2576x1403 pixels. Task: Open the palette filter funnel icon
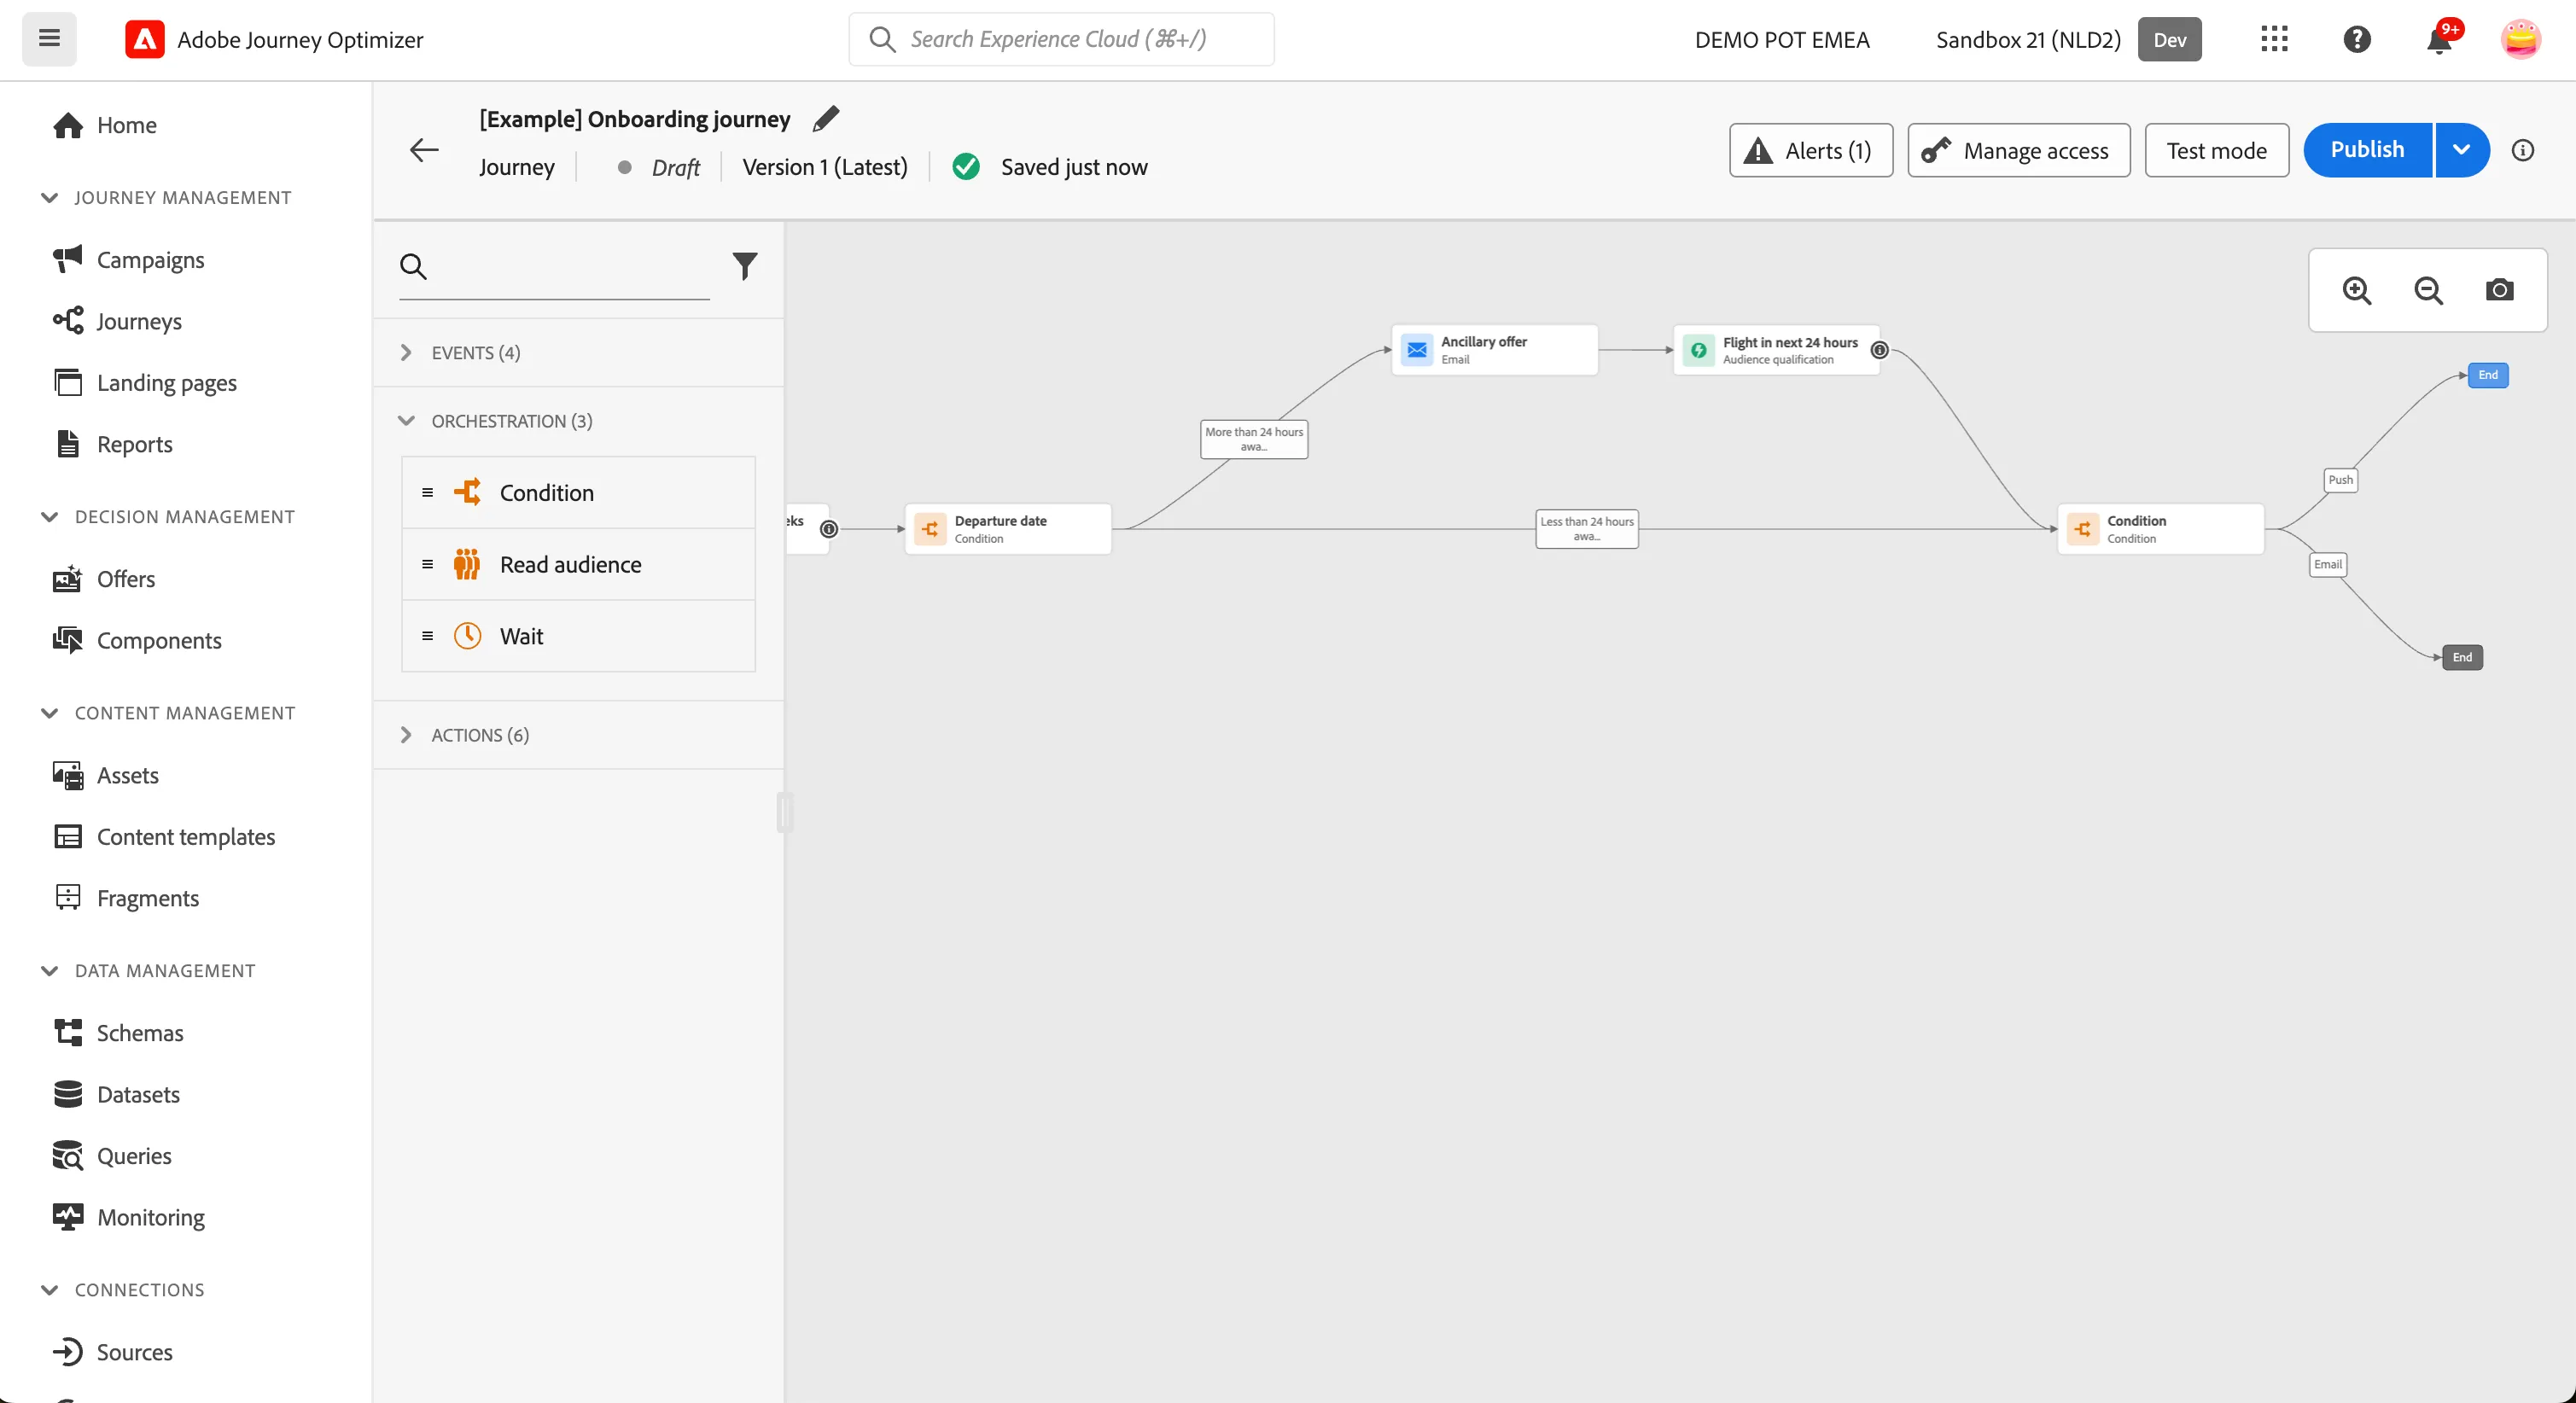click(745, 266)
